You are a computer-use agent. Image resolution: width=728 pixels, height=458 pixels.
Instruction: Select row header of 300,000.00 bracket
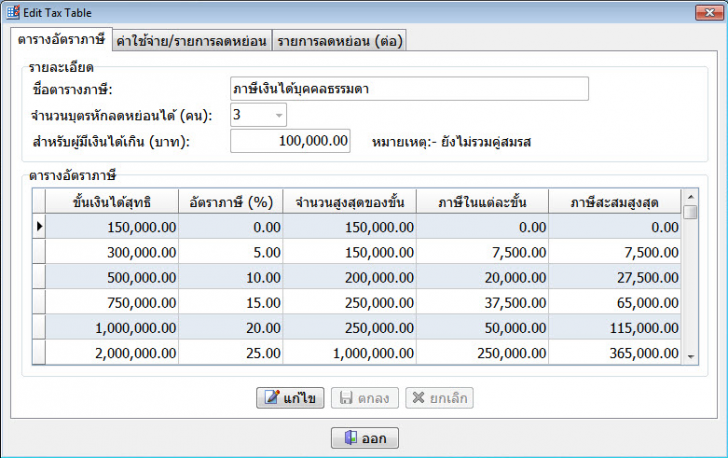click(39, 252)
